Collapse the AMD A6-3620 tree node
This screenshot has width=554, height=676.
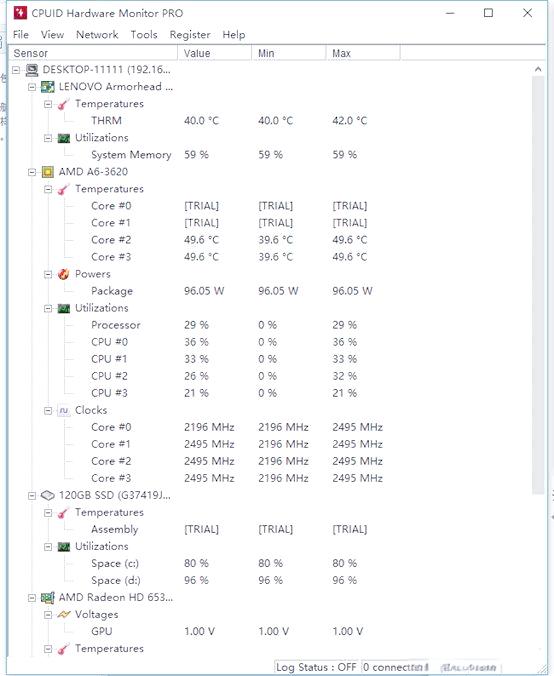pyautogui.click(x=31, y=172)
